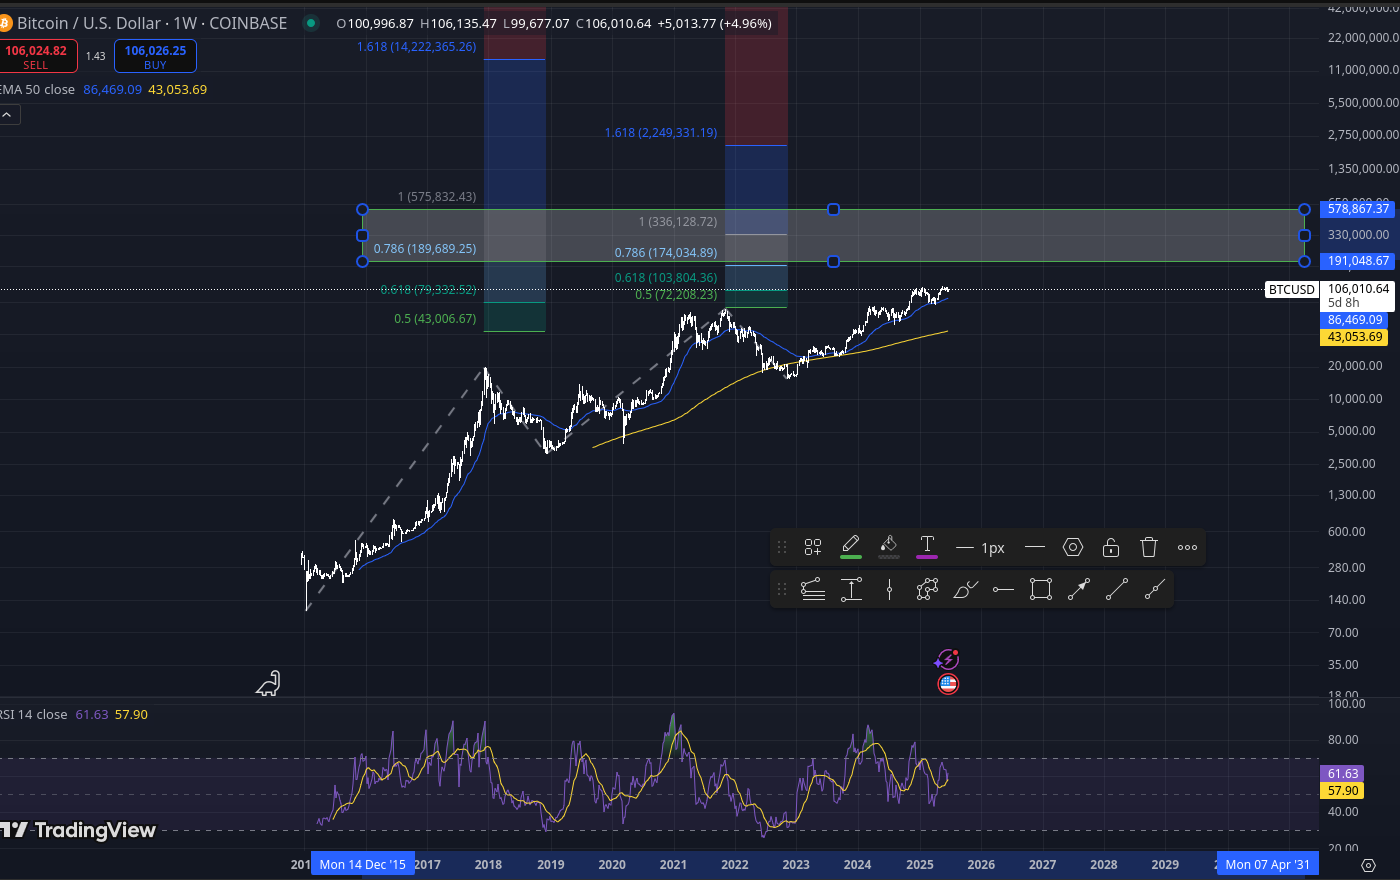
Task: Click the 1.618 (2,249,331.19) Fib label
Action: (660, 133)
